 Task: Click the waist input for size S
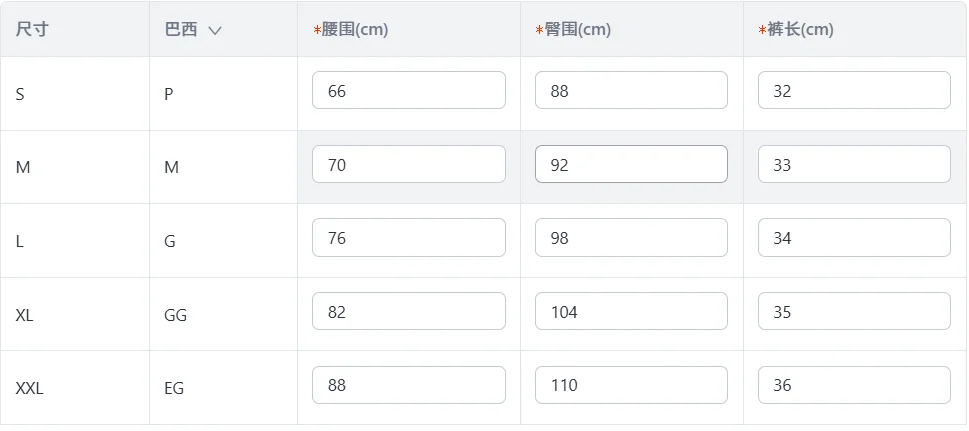[408, 91]
